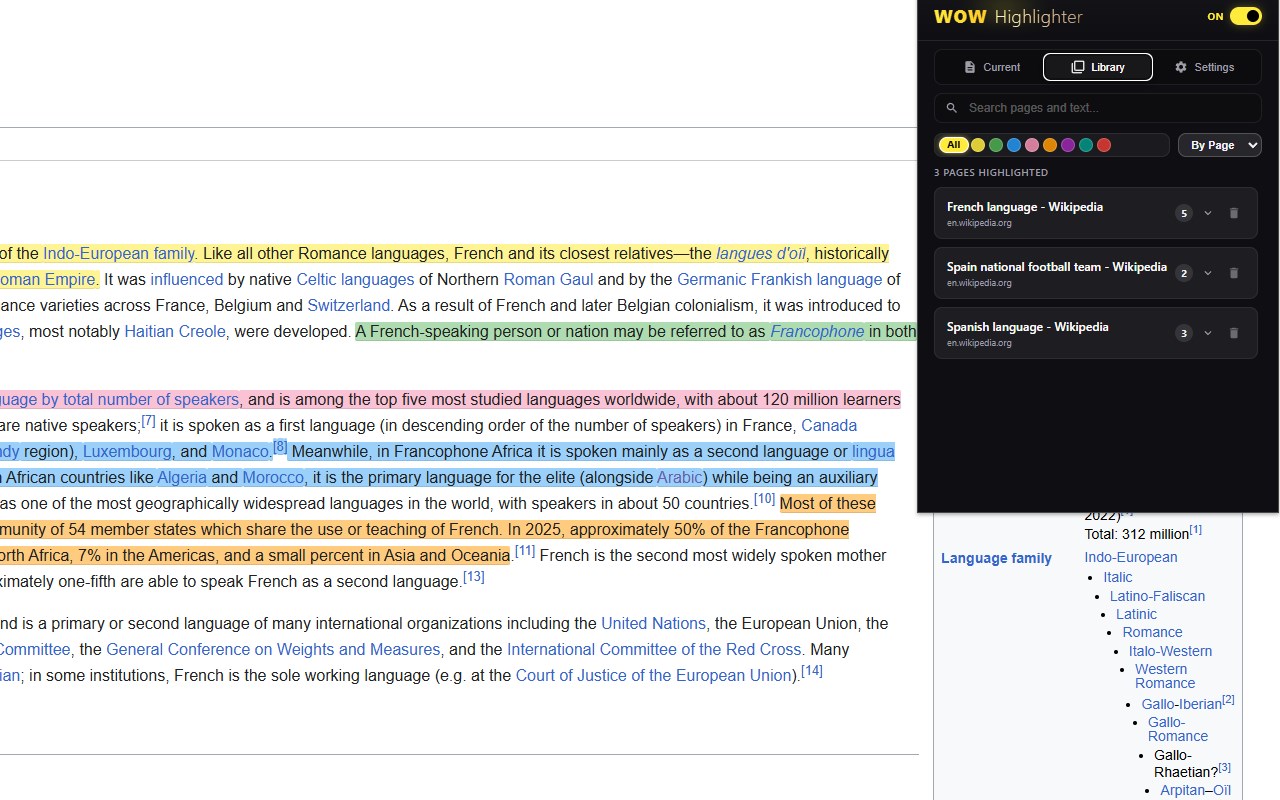
Task: Open the Language family infobox link
Action: (996, 559)
